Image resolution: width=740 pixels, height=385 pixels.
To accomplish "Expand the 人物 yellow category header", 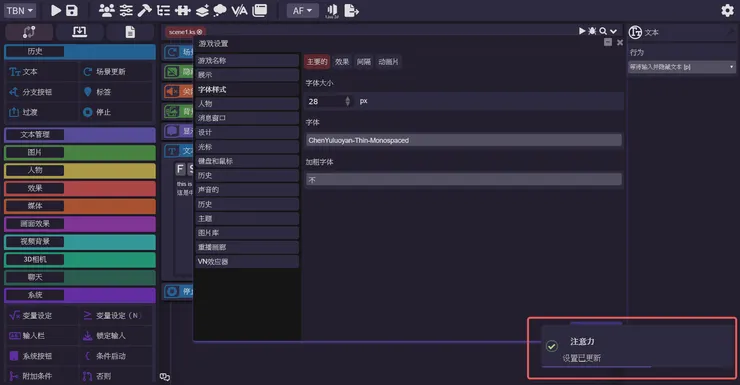I will pos(80,170).
